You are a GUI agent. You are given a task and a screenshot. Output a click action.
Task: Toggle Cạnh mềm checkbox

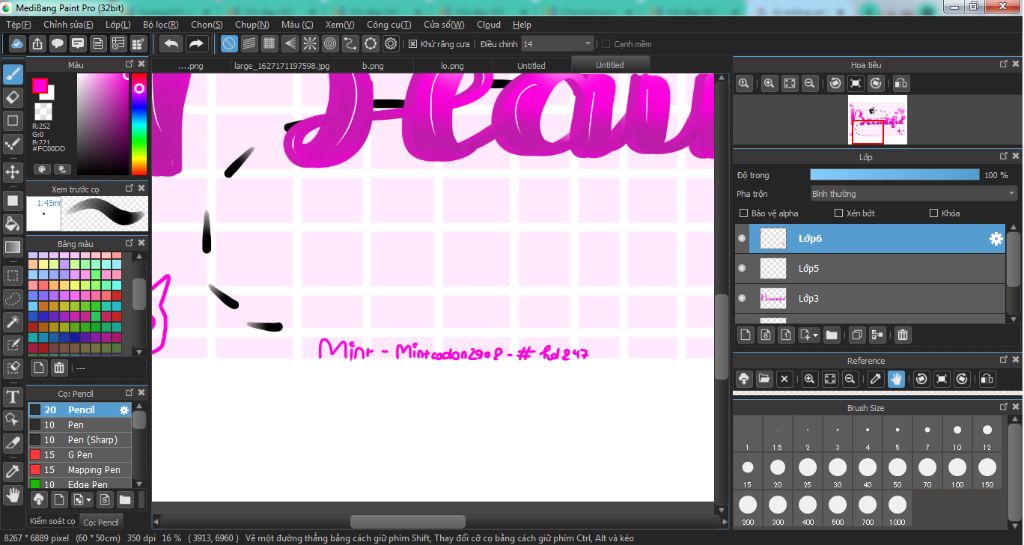click(x=605, y=44)
